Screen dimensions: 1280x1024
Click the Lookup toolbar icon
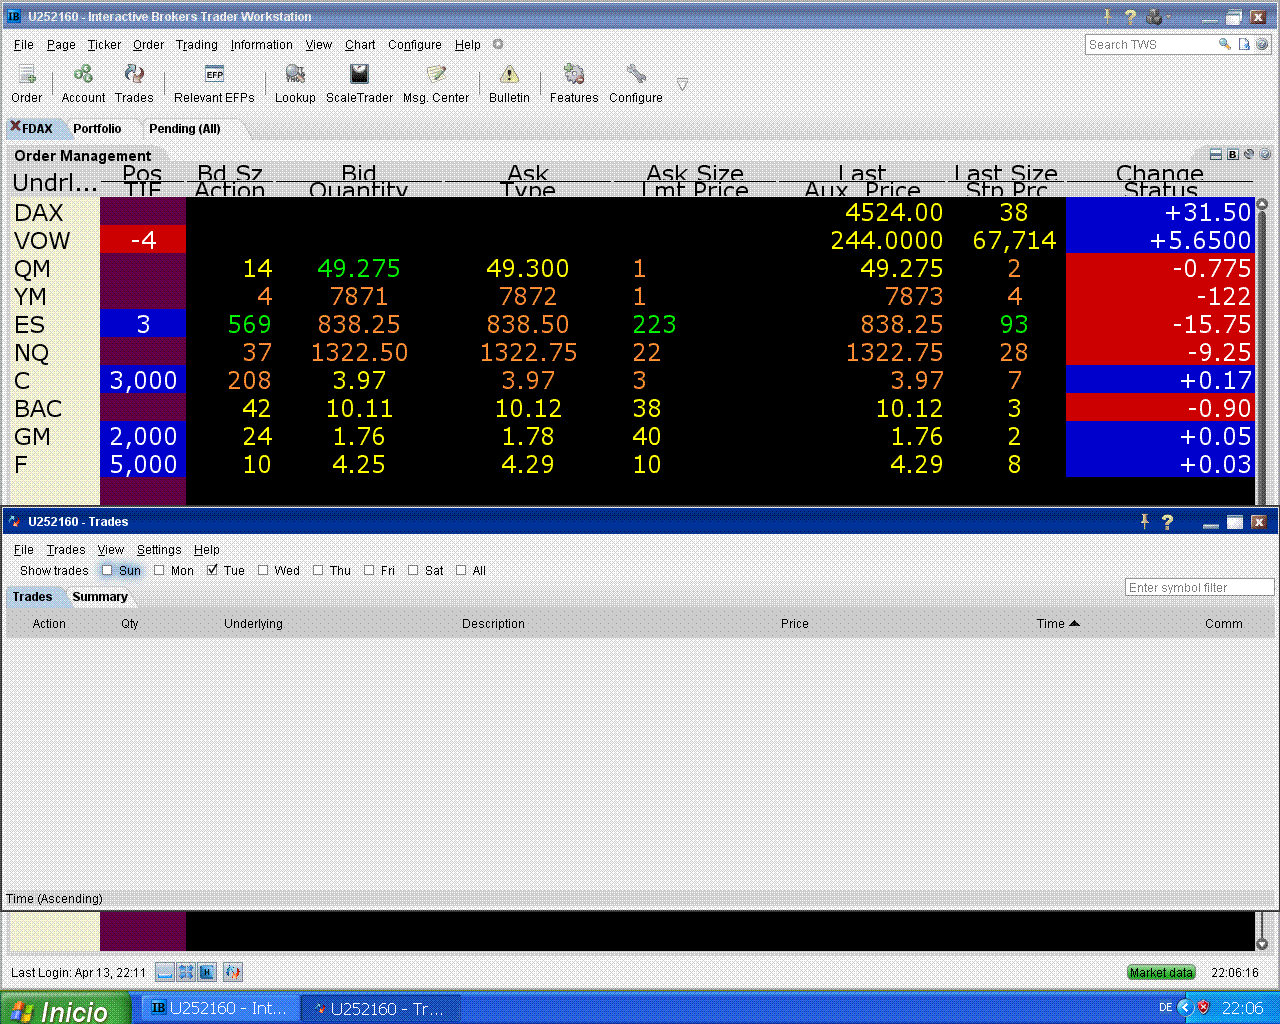pyautogui.click(x=295, y=74)
